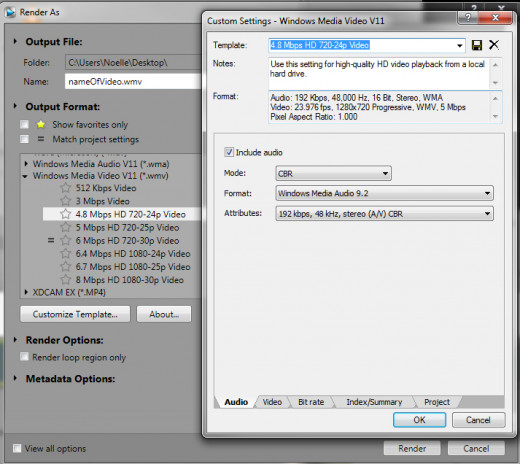Click the Custom Settings help question button
Viewport: 520px width, 464px height.
tap(468, 17)
